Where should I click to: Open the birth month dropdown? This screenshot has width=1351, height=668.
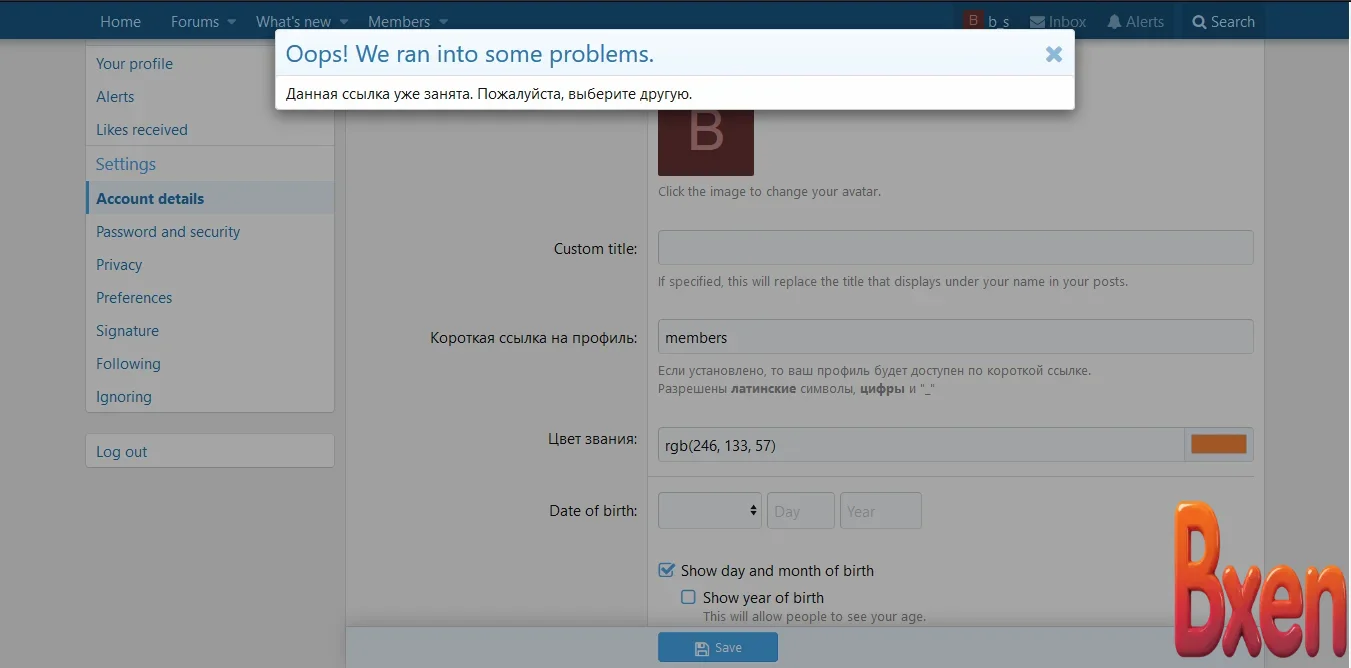[709, 510]
